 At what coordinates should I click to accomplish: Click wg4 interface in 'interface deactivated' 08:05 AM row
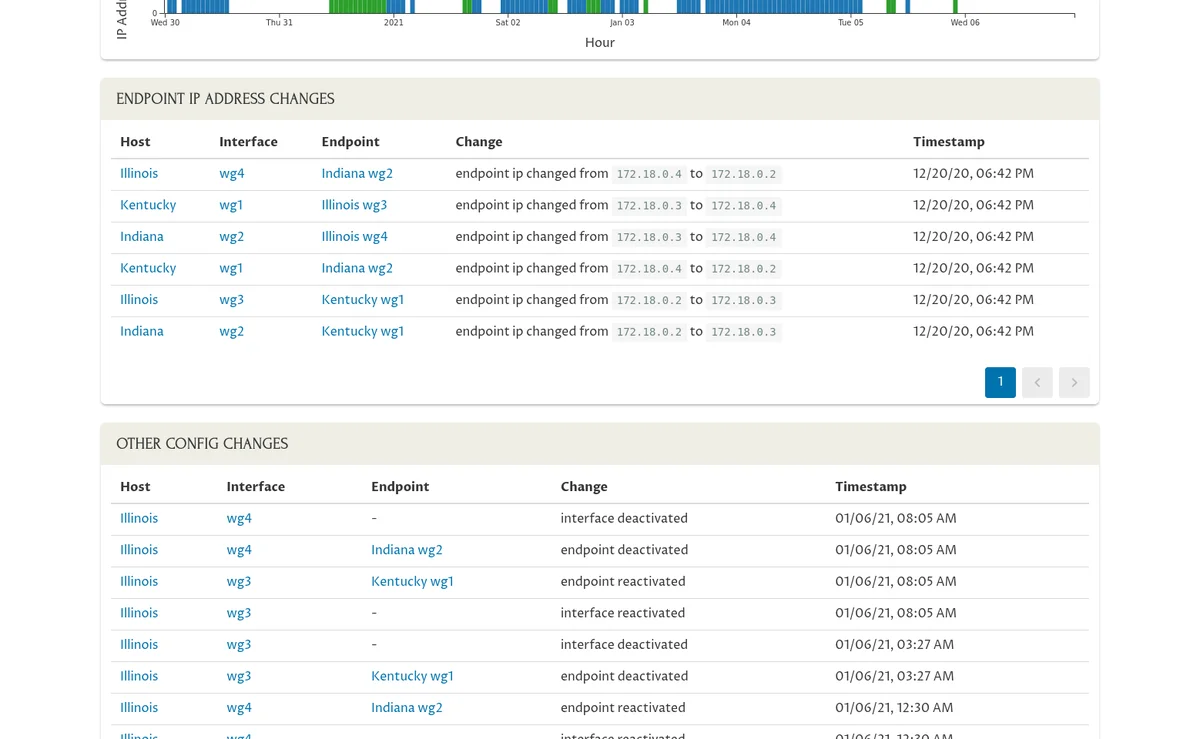[239, 519]
